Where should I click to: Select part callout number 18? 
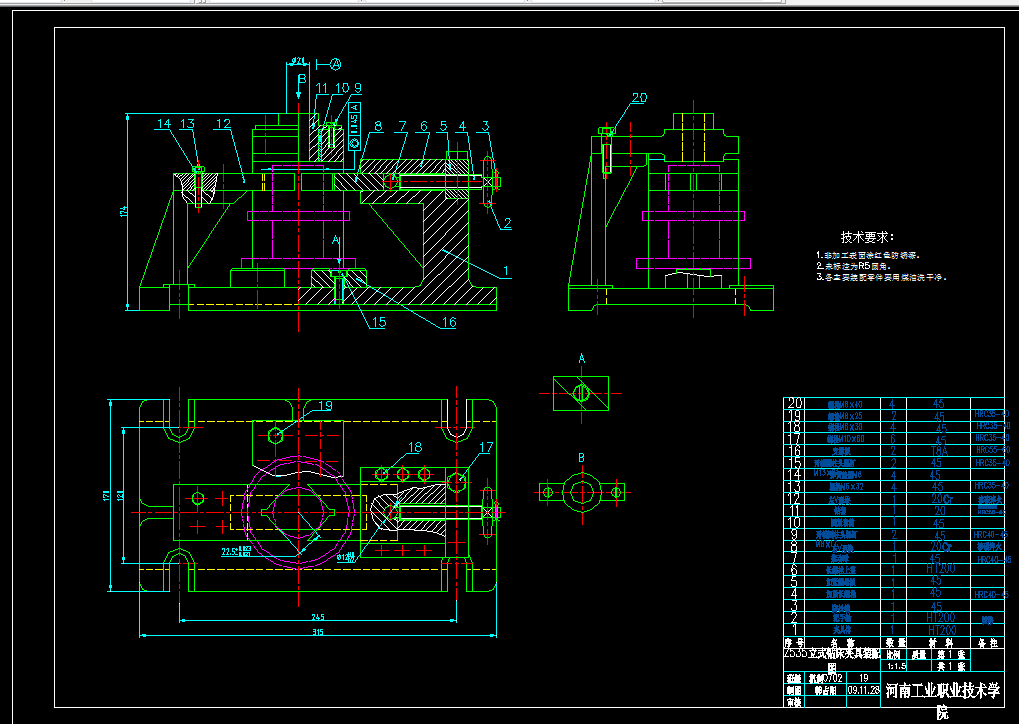click(415, 447)
